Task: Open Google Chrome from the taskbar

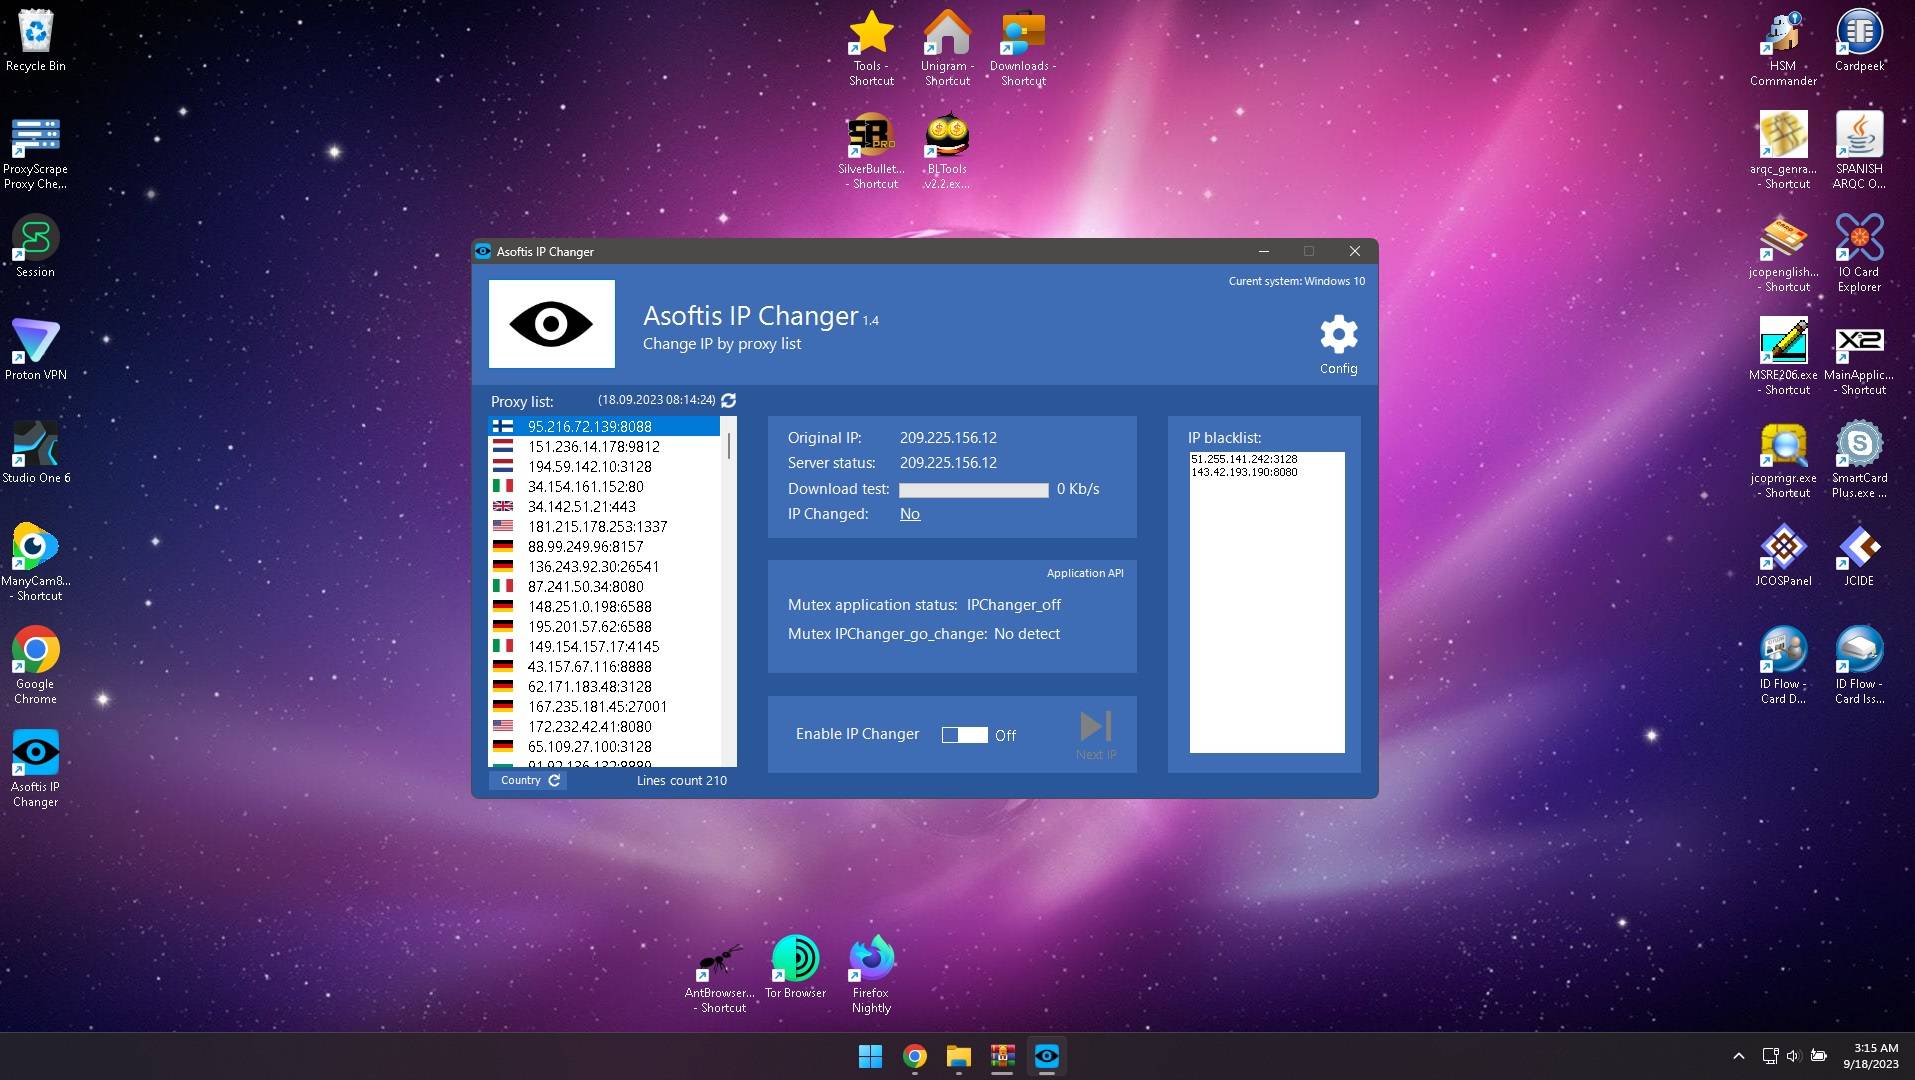Action: tap(913, 1056)
